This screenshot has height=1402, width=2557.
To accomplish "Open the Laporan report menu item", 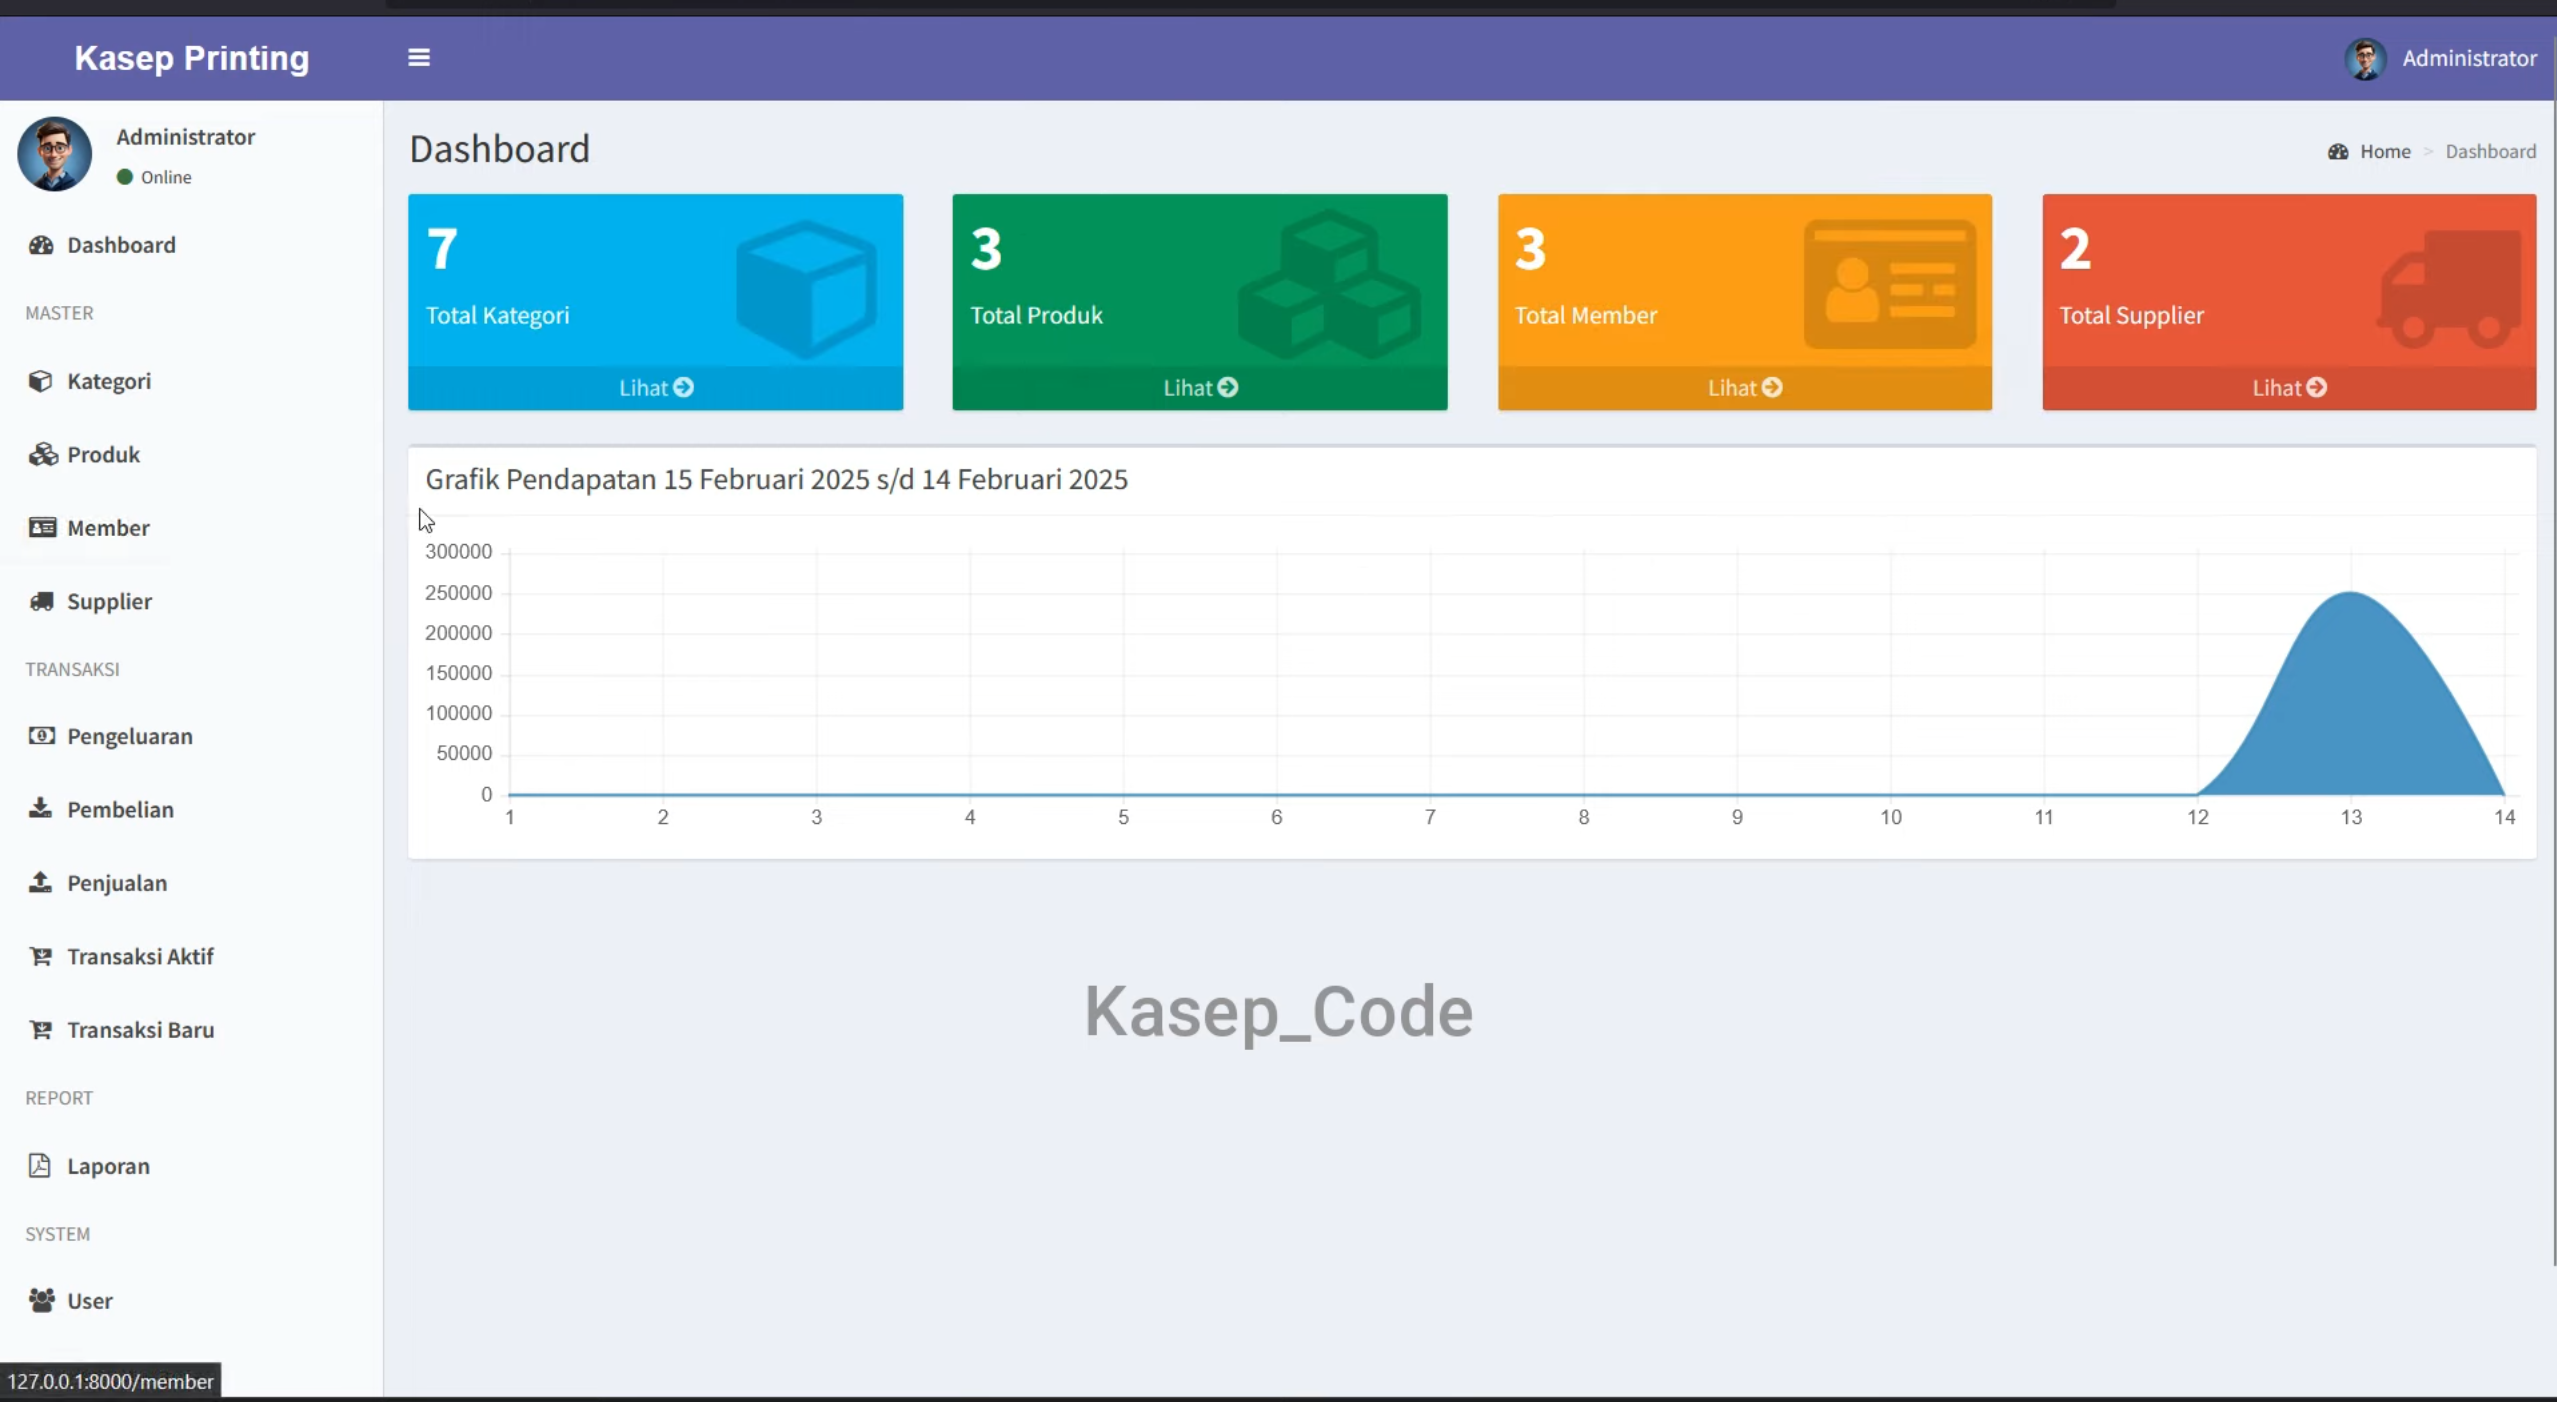I will coord(191,1166).
